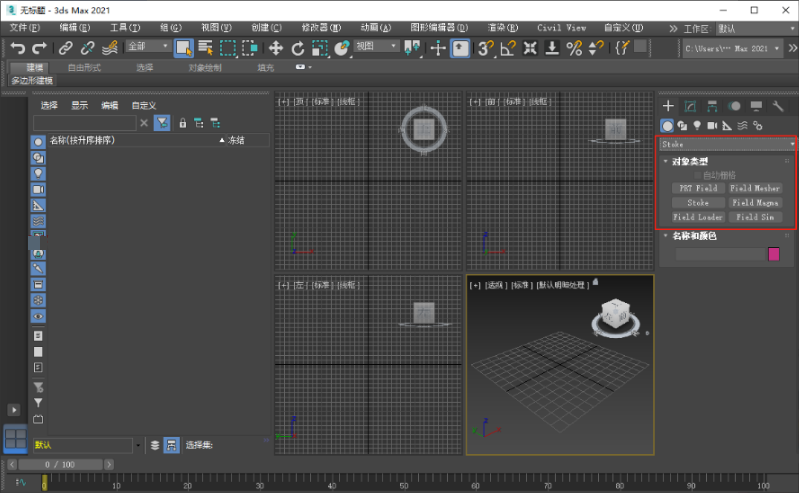Toggle the lock icon in Scene Explorer
799x493 pixels.
click(183, 123)
